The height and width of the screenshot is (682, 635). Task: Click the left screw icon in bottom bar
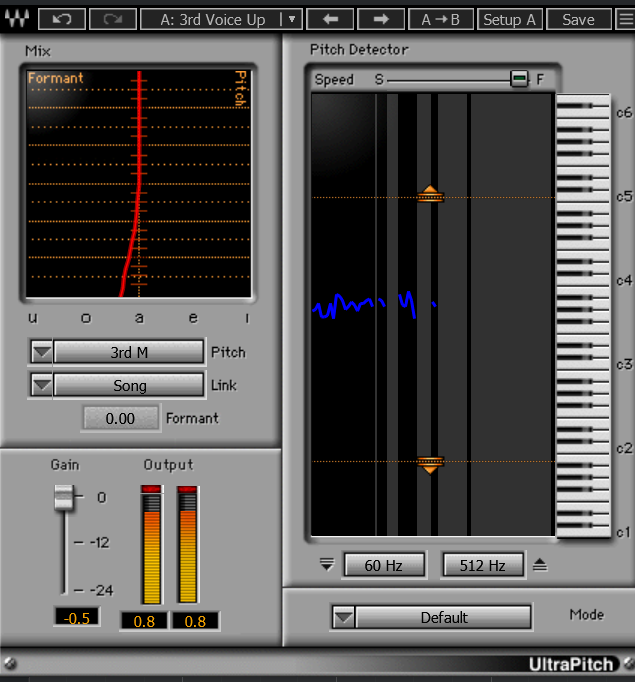(x=10, y=663)
